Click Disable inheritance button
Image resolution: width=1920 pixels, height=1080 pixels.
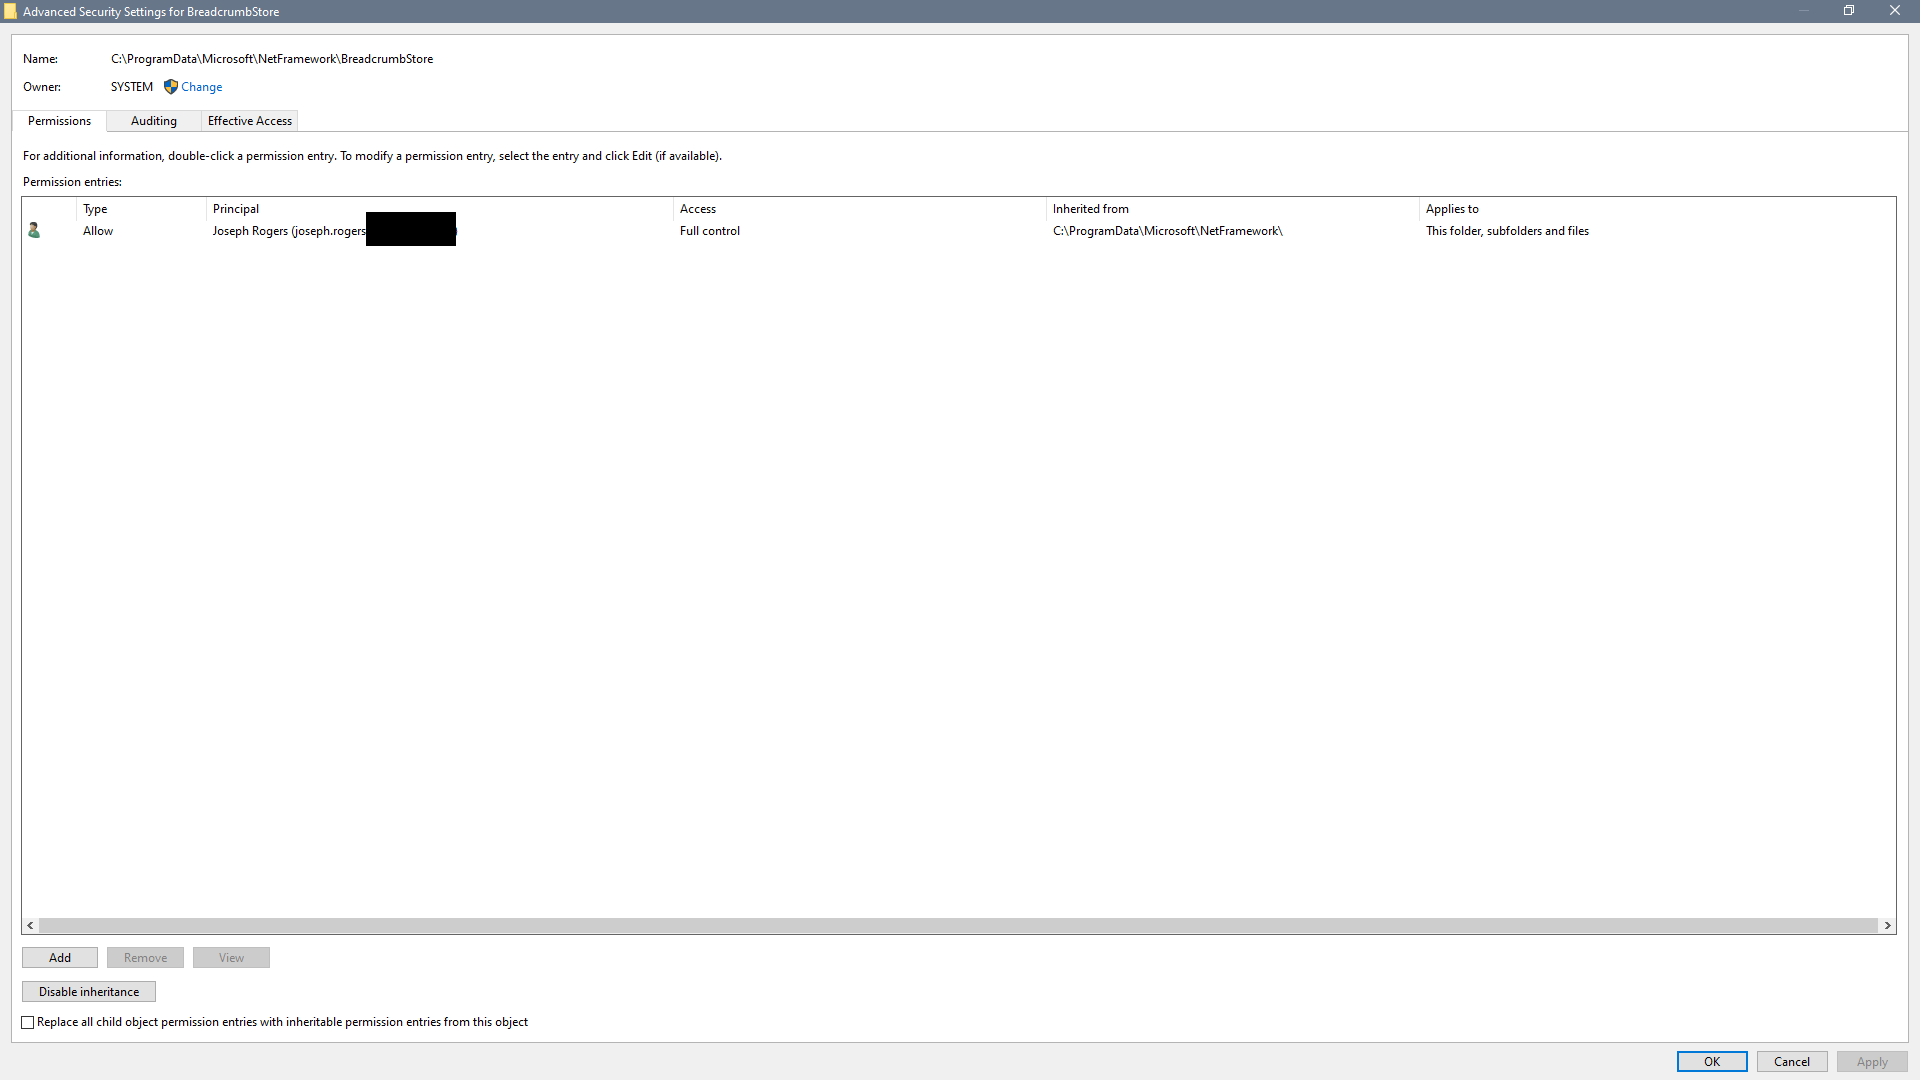tap(89, 992)
